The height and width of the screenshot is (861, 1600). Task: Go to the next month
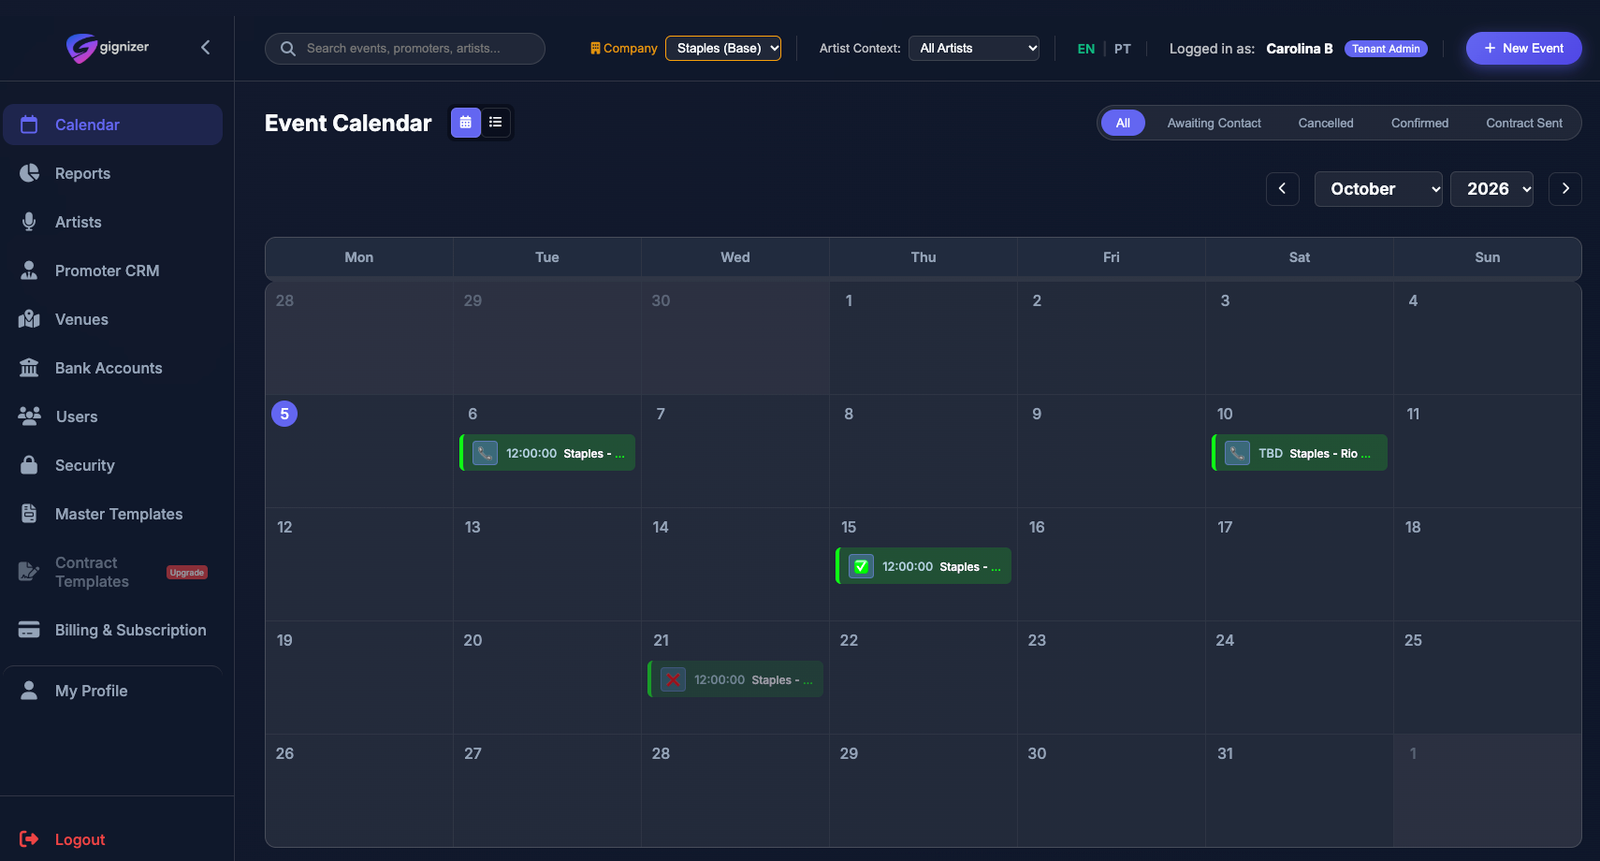[x=1565, y=189]
